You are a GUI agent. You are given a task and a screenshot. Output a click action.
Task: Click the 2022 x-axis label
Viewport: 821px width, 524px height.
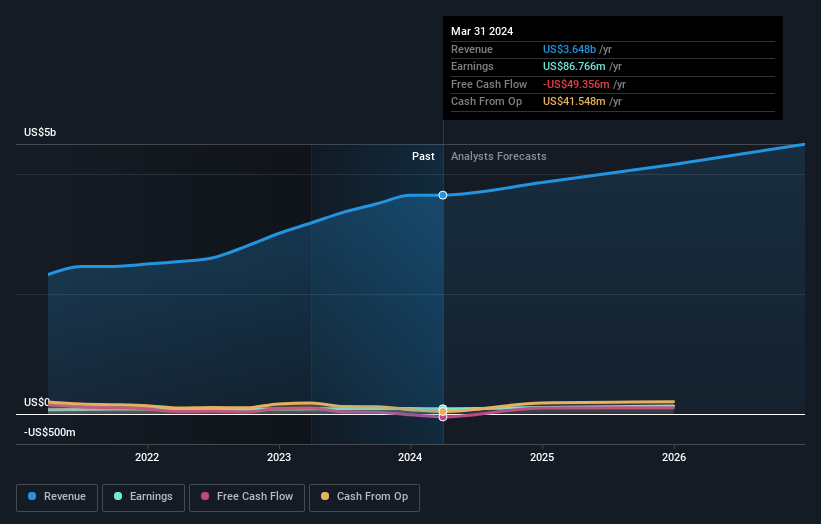147,457
